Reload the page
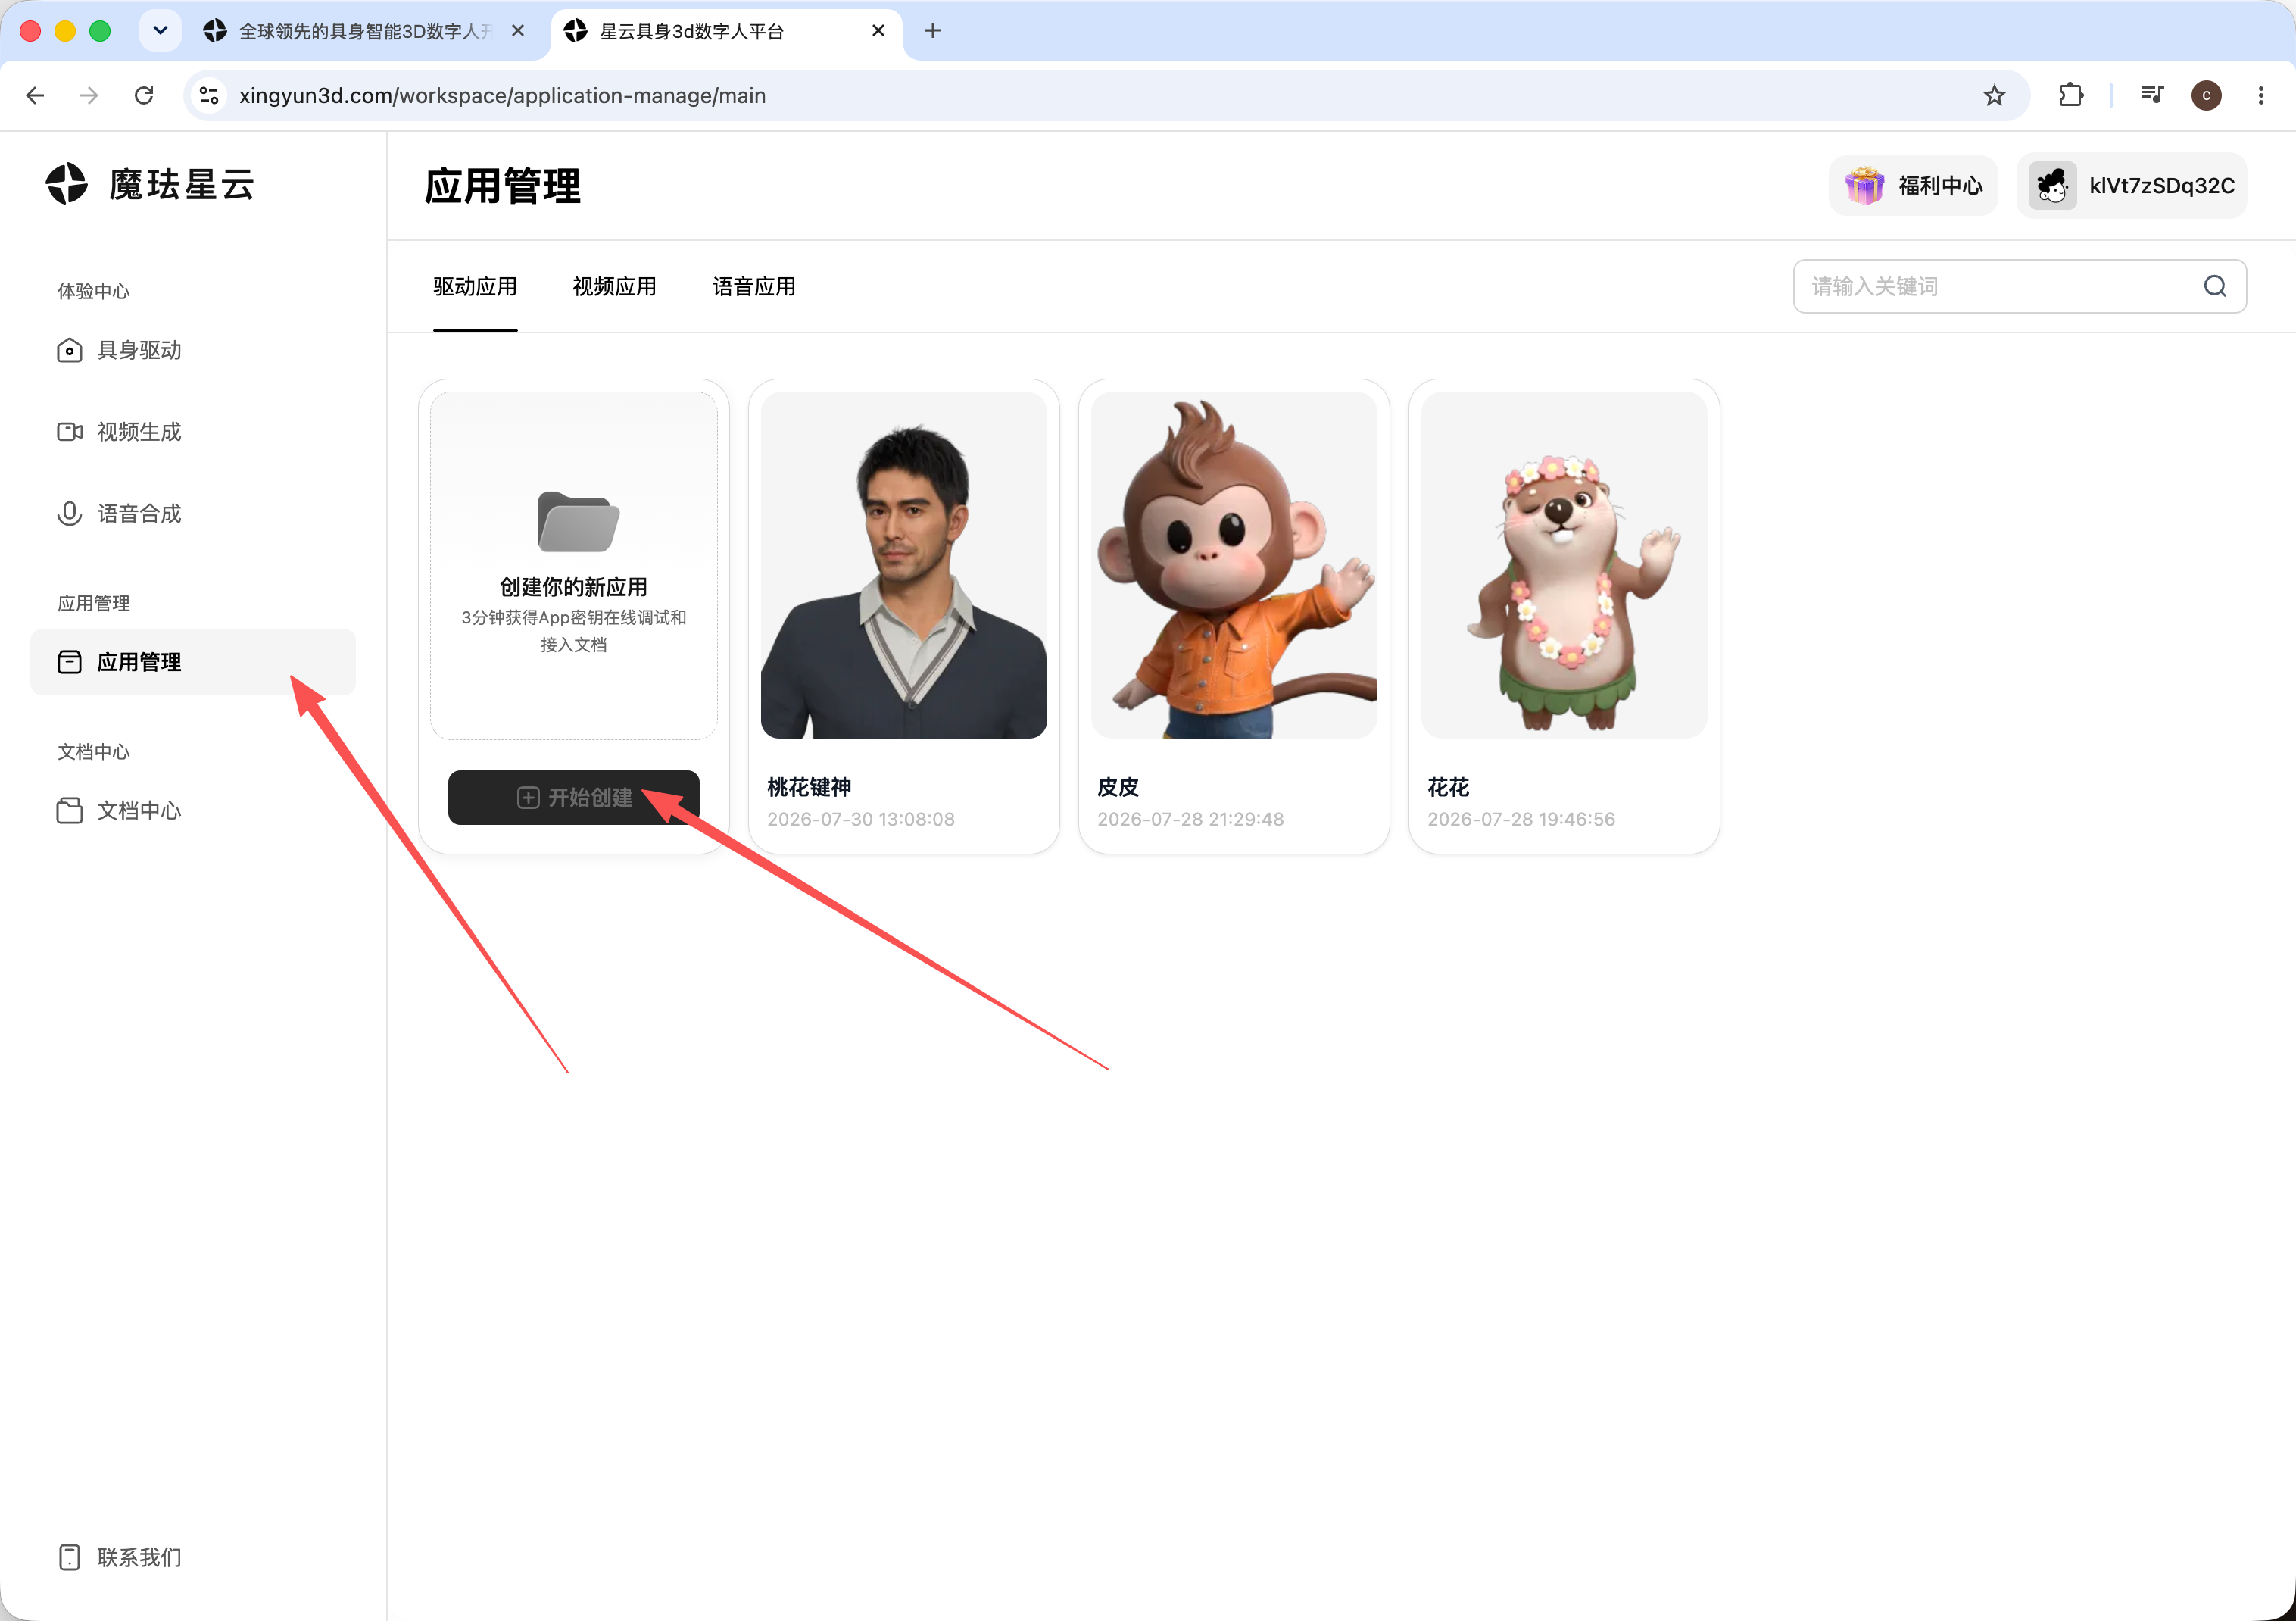The image size is (2296, 1621). coord(144,95)
